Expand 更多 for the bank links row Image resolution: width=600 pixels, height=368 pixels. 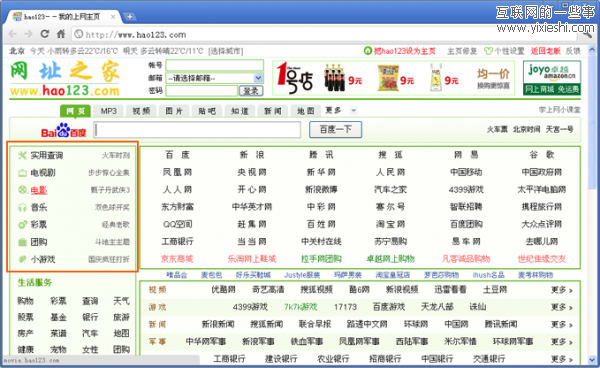click(x=561, y=359)
